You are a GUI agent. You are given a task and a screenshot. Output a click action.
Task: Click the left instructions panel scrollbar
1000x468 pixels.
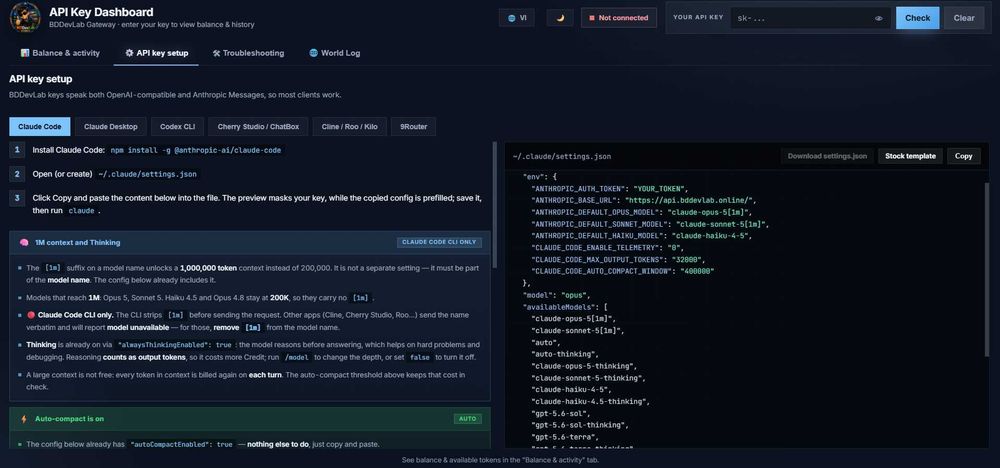click(x=494, y=204)
